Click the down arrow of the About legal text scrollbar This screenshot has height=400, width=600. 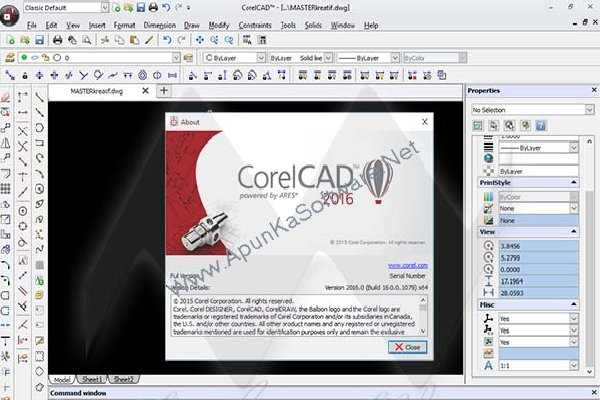[423, 331]
